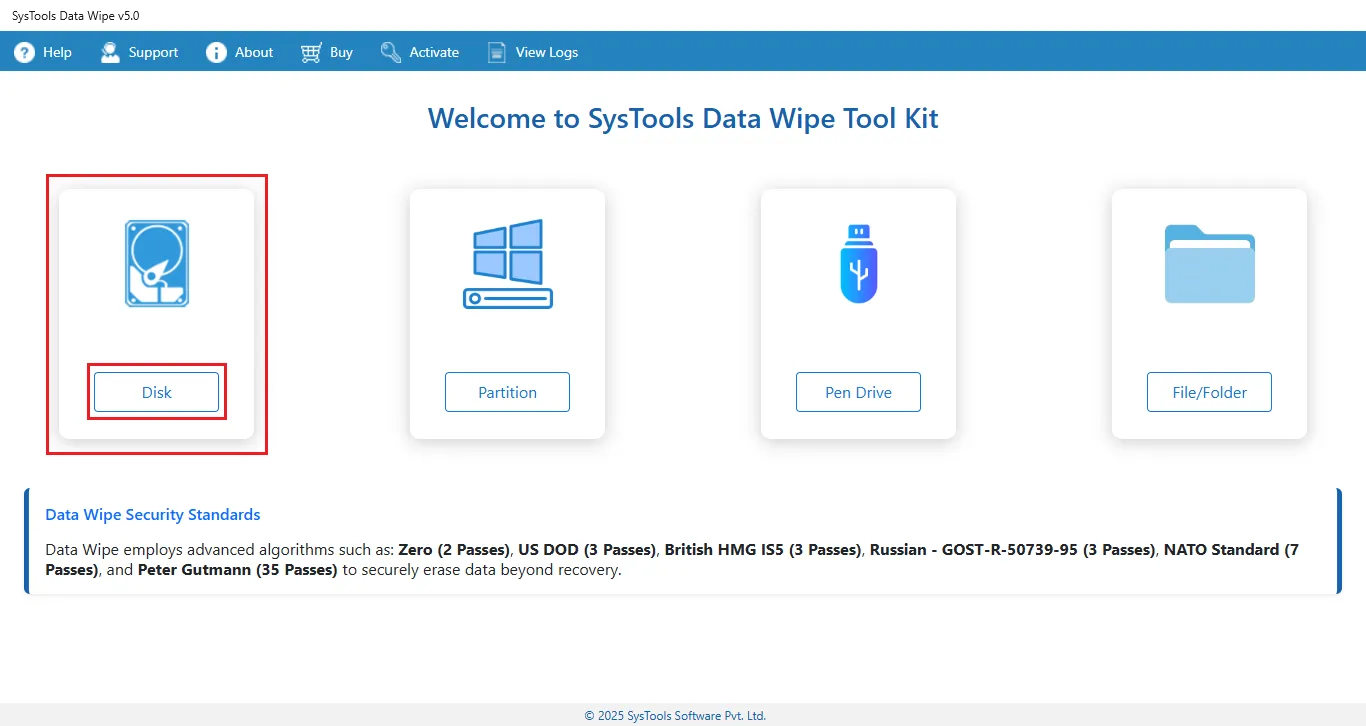Click the View Logs document icon
The height and width of the screenshot is (726, 1366).
(x=497, y=52)
